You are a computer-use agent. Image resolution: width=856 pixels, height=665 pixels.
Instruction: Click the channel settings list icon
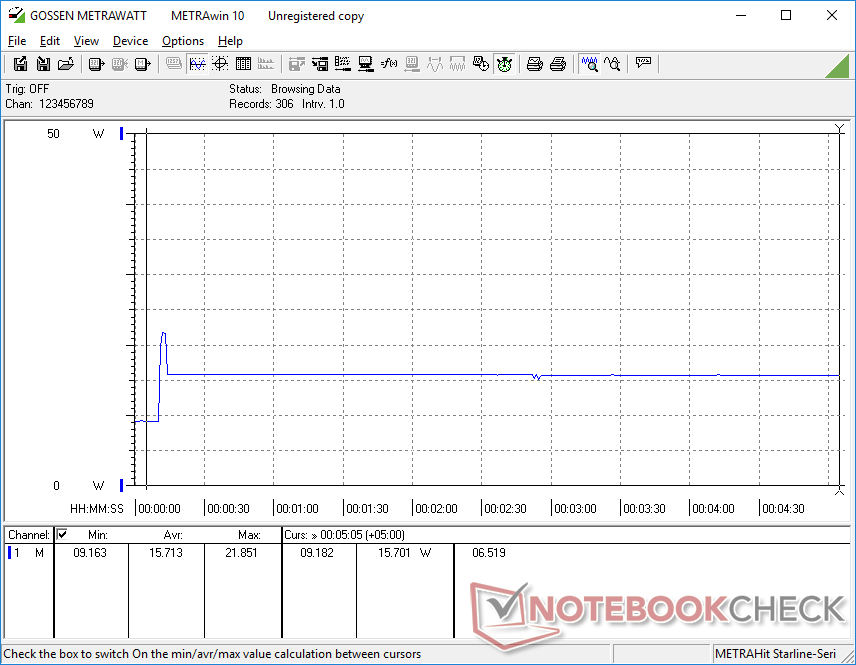(343, 64)
